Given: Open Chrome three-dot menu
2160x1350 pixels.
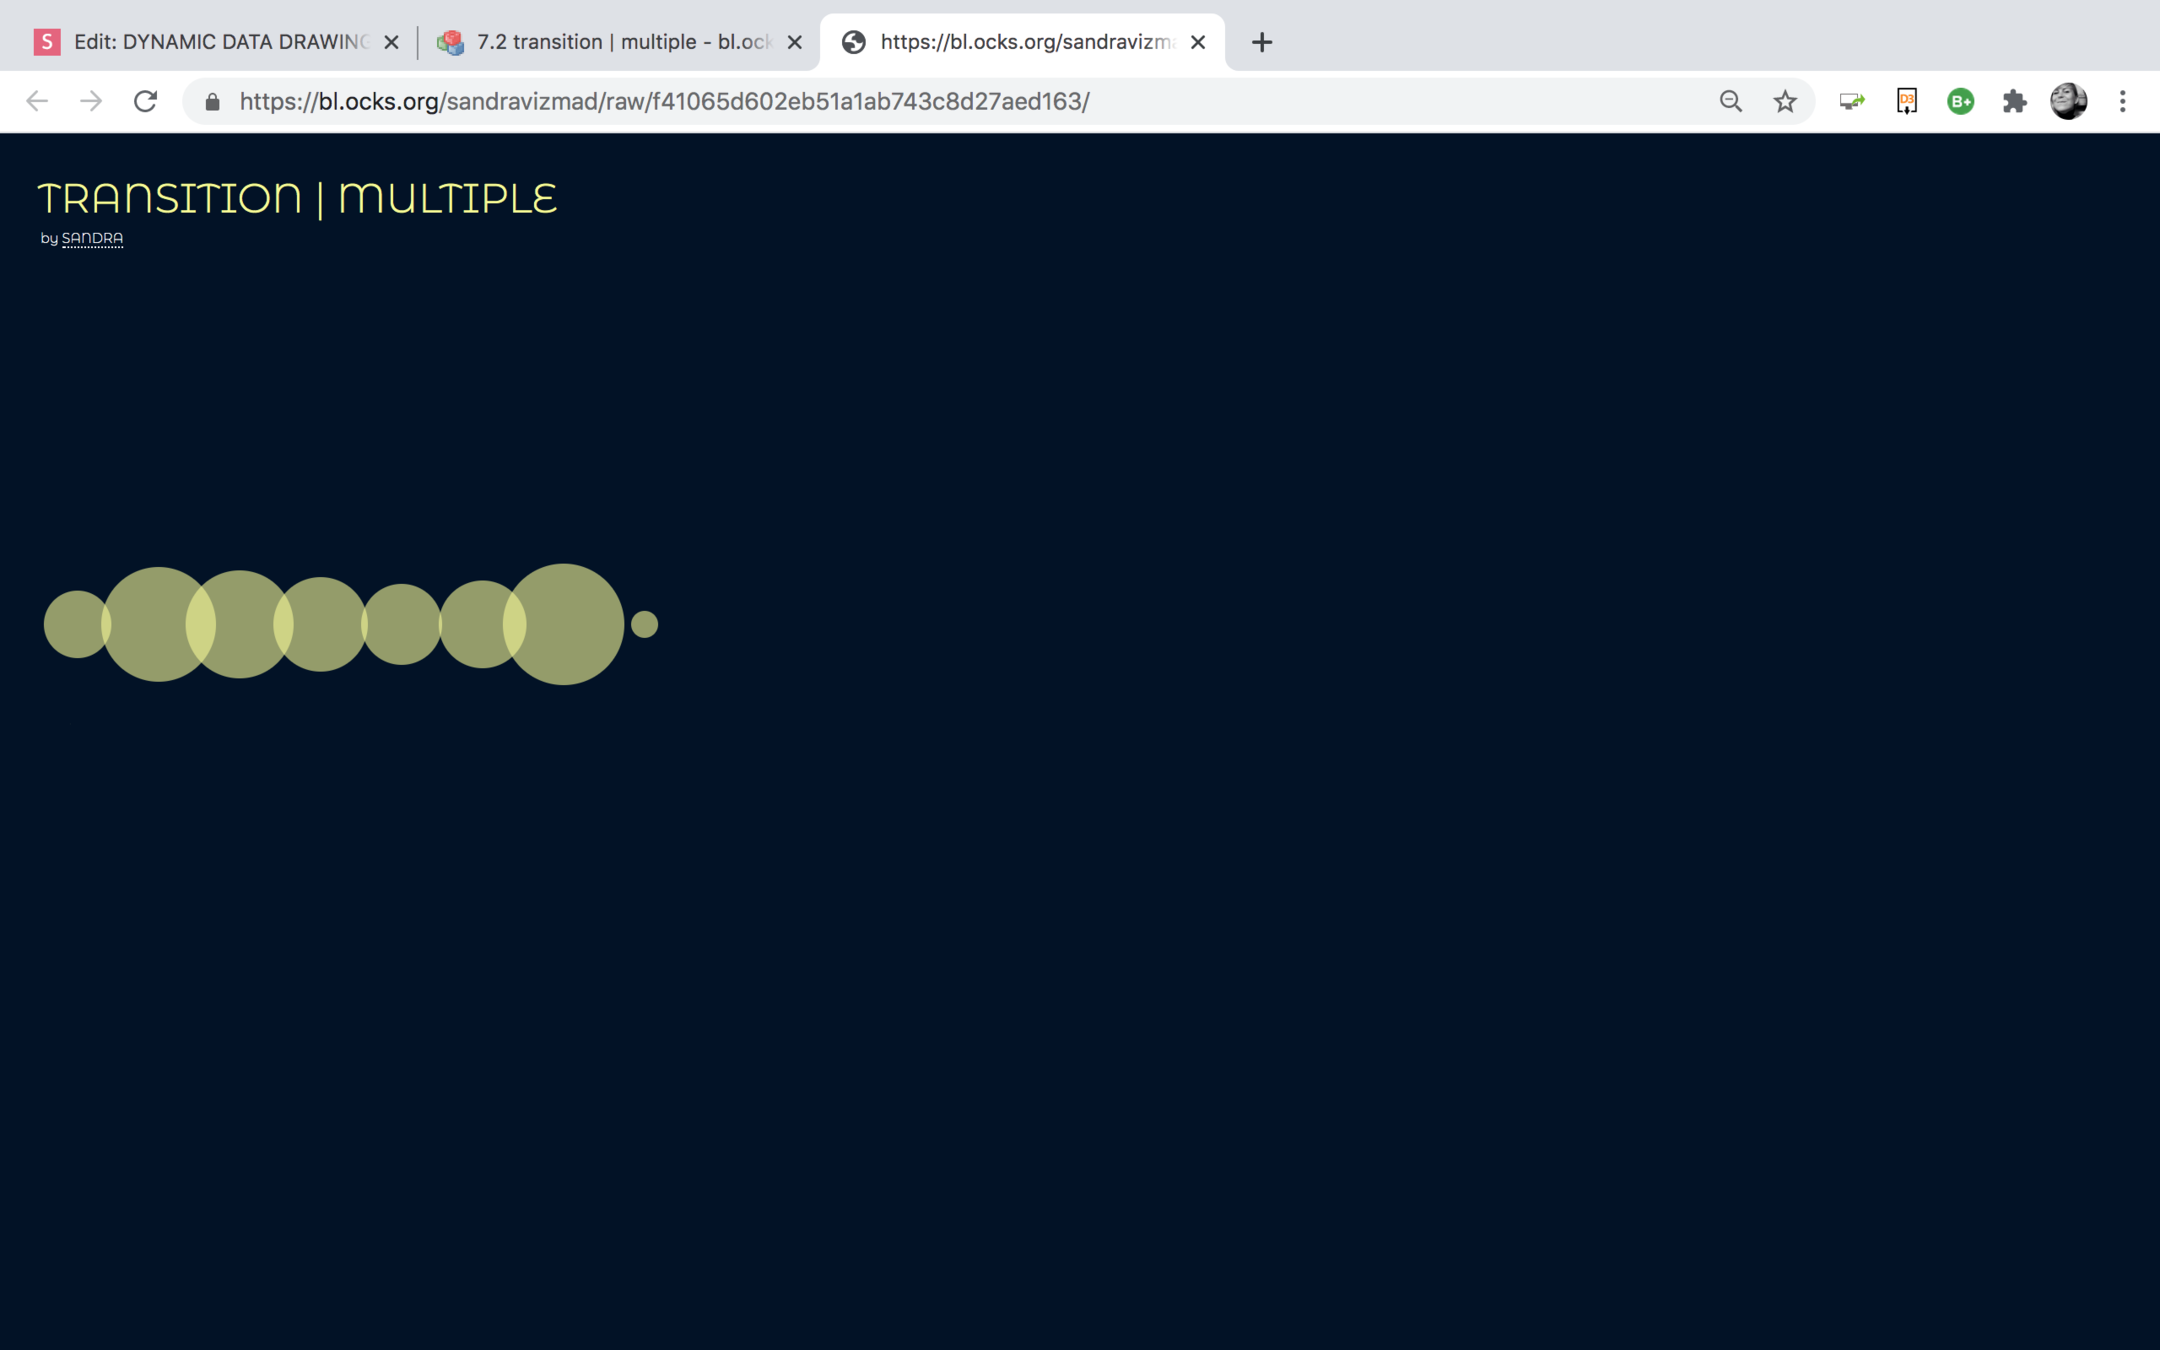Looking at the screenshot, I should tap(2122, 101).
